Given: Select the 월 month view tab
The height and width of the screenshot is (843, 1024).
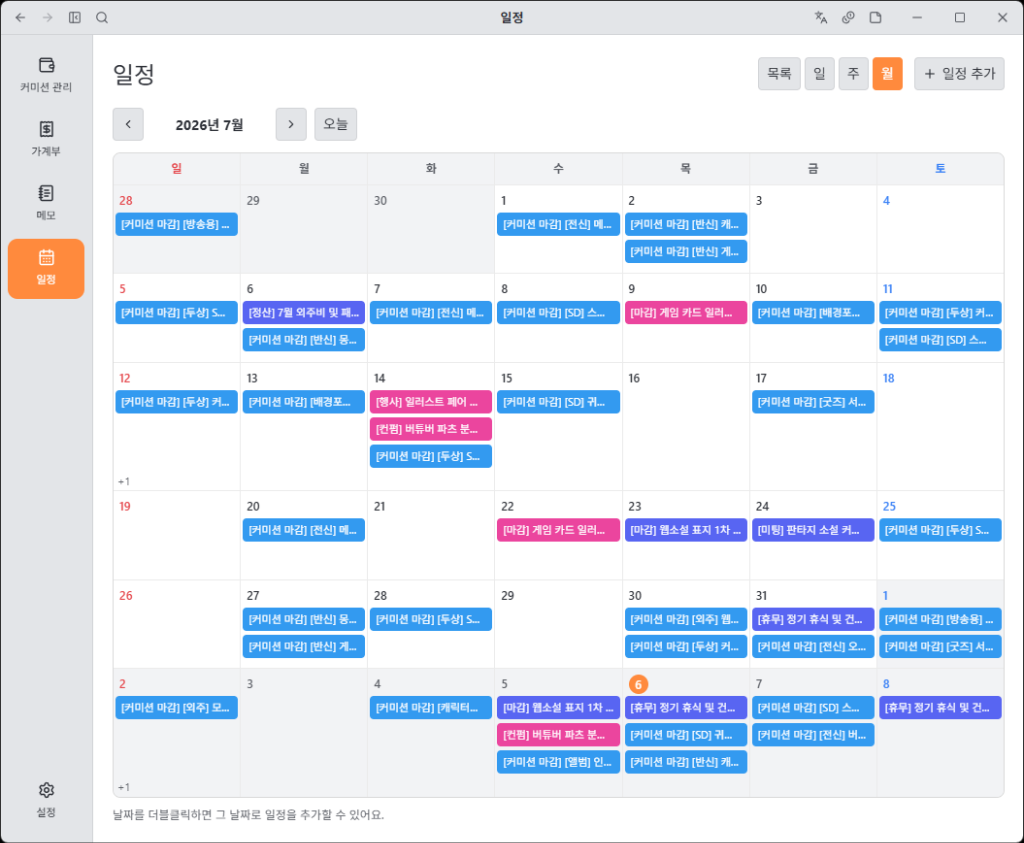Looking at the screenshot, I should pyautogui.click(x=888, y=74).
